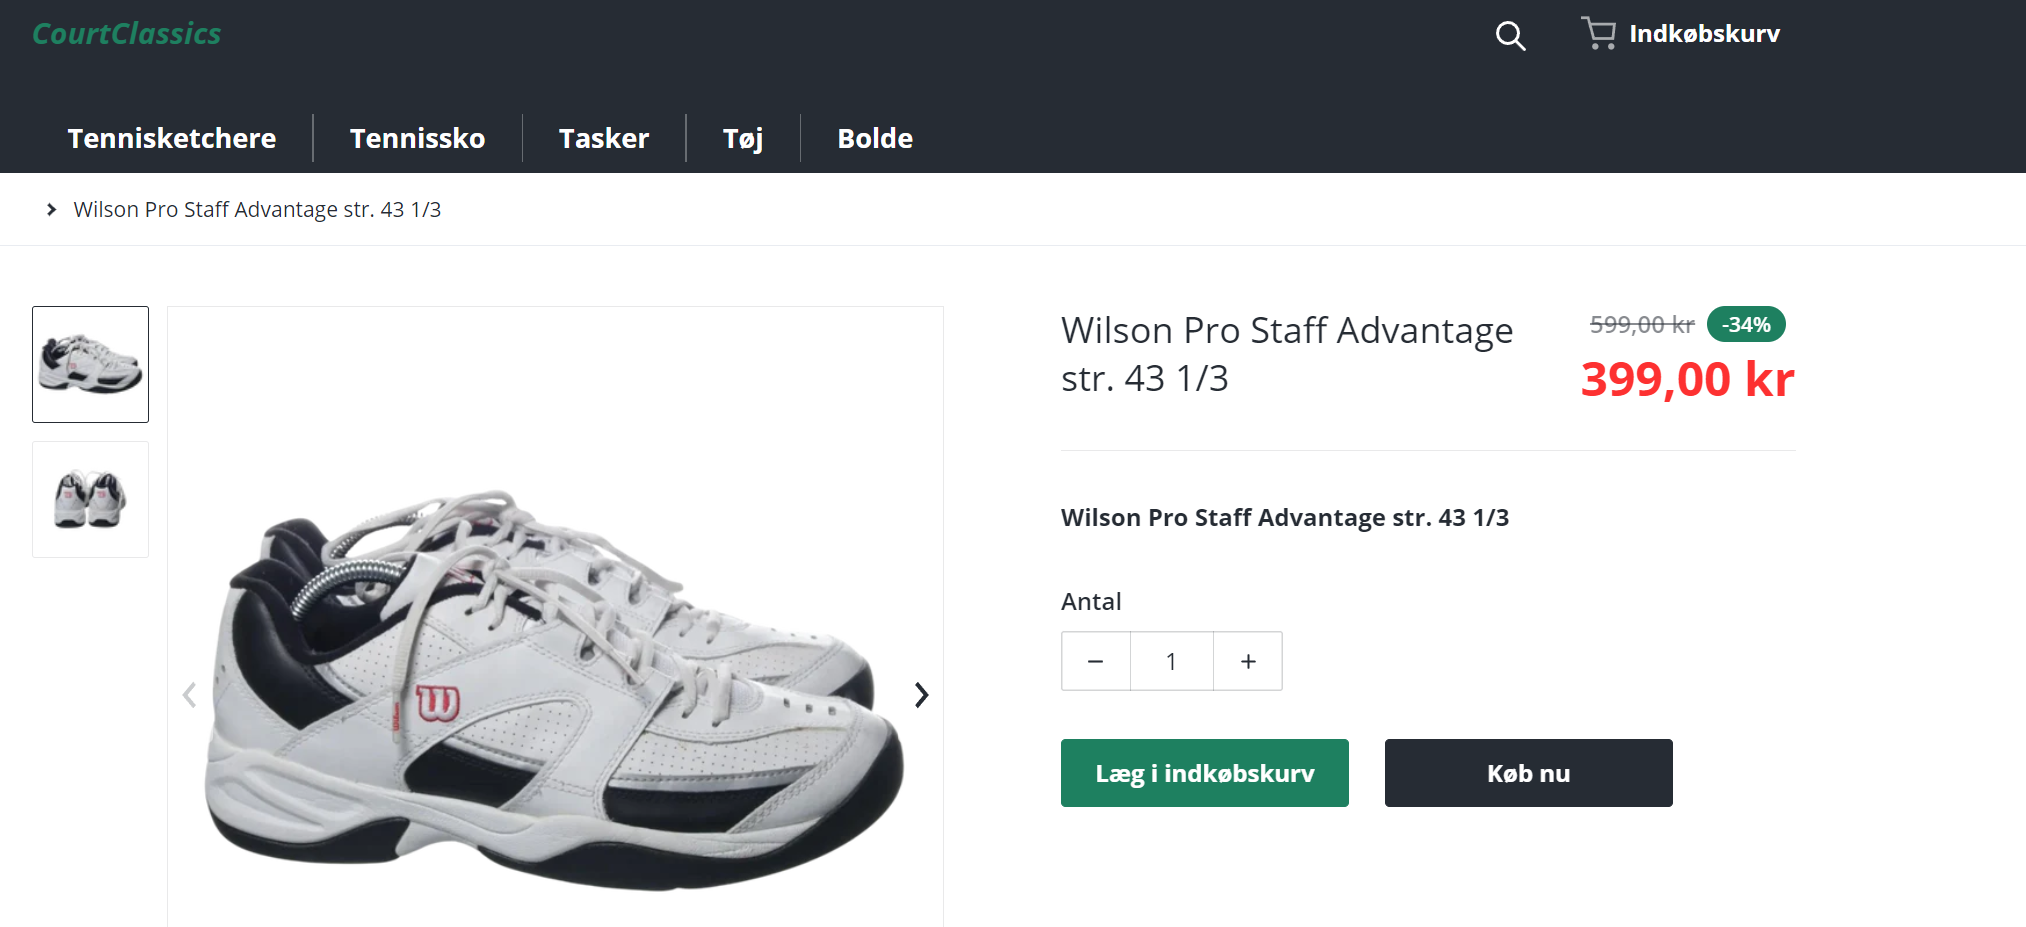Click the quantity number field

pyautogui.click(x=1171, y=661)
